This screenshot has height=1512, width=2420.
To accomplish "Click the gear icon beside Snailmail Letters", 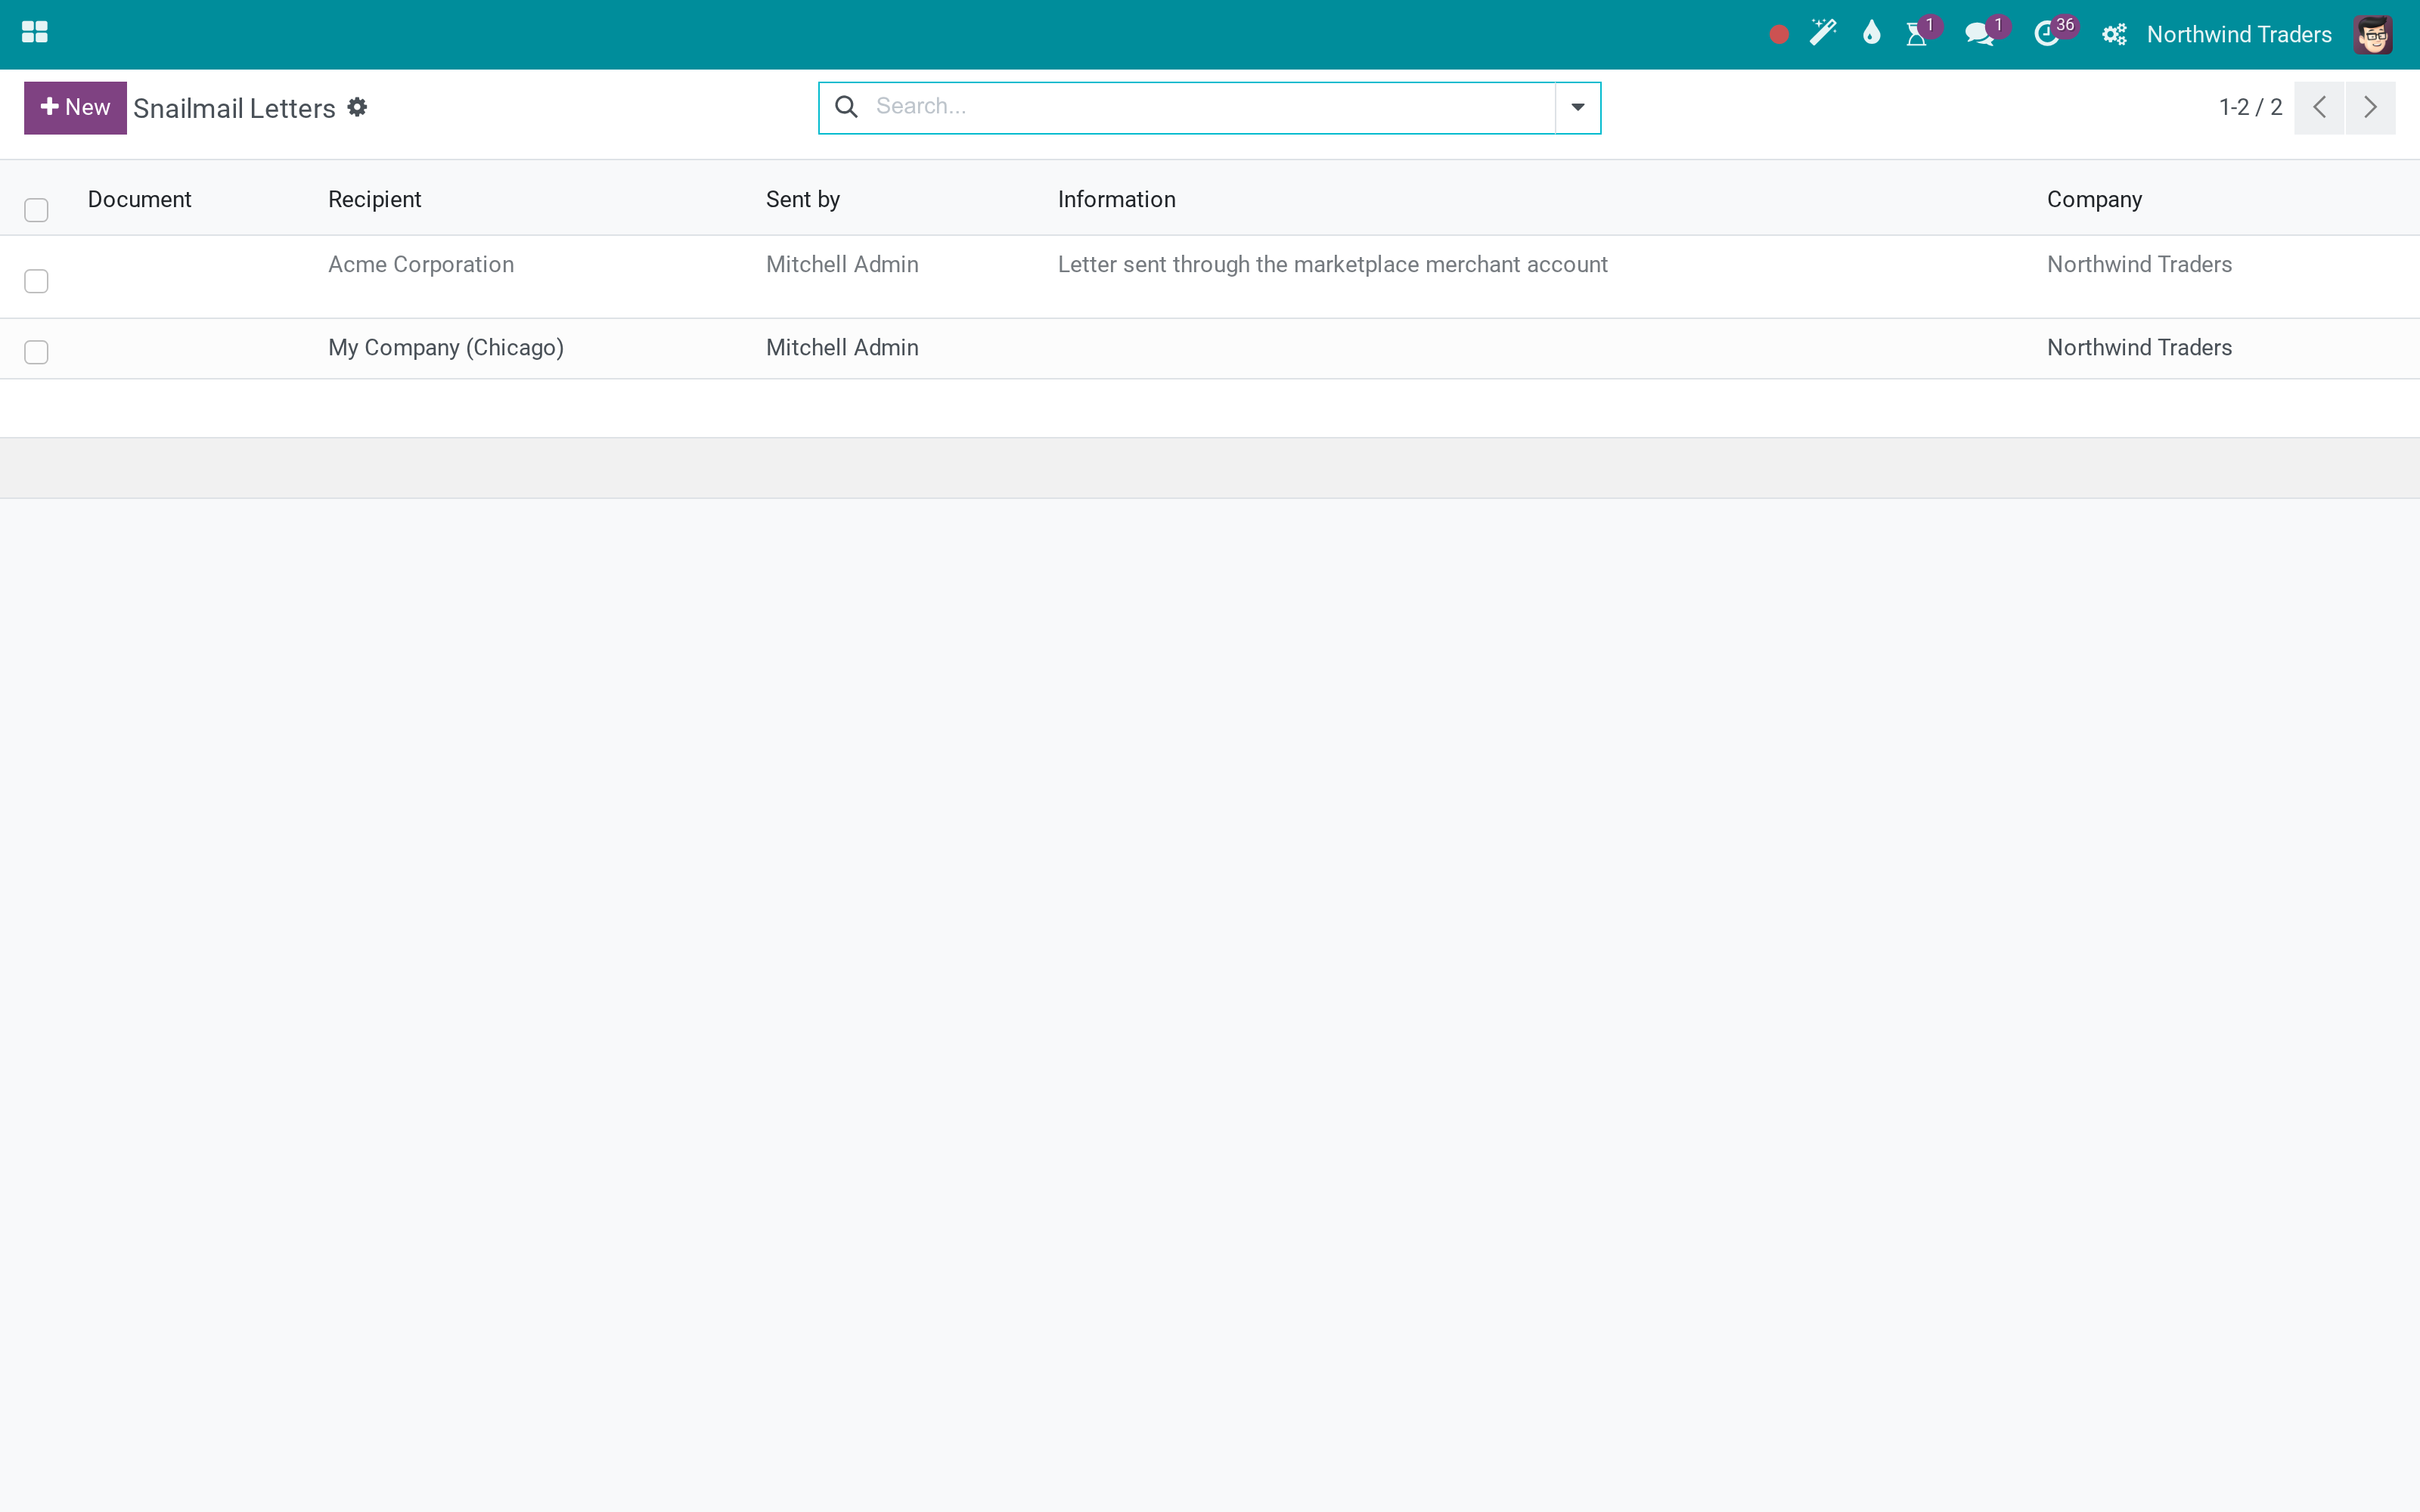I will (357, 107).
